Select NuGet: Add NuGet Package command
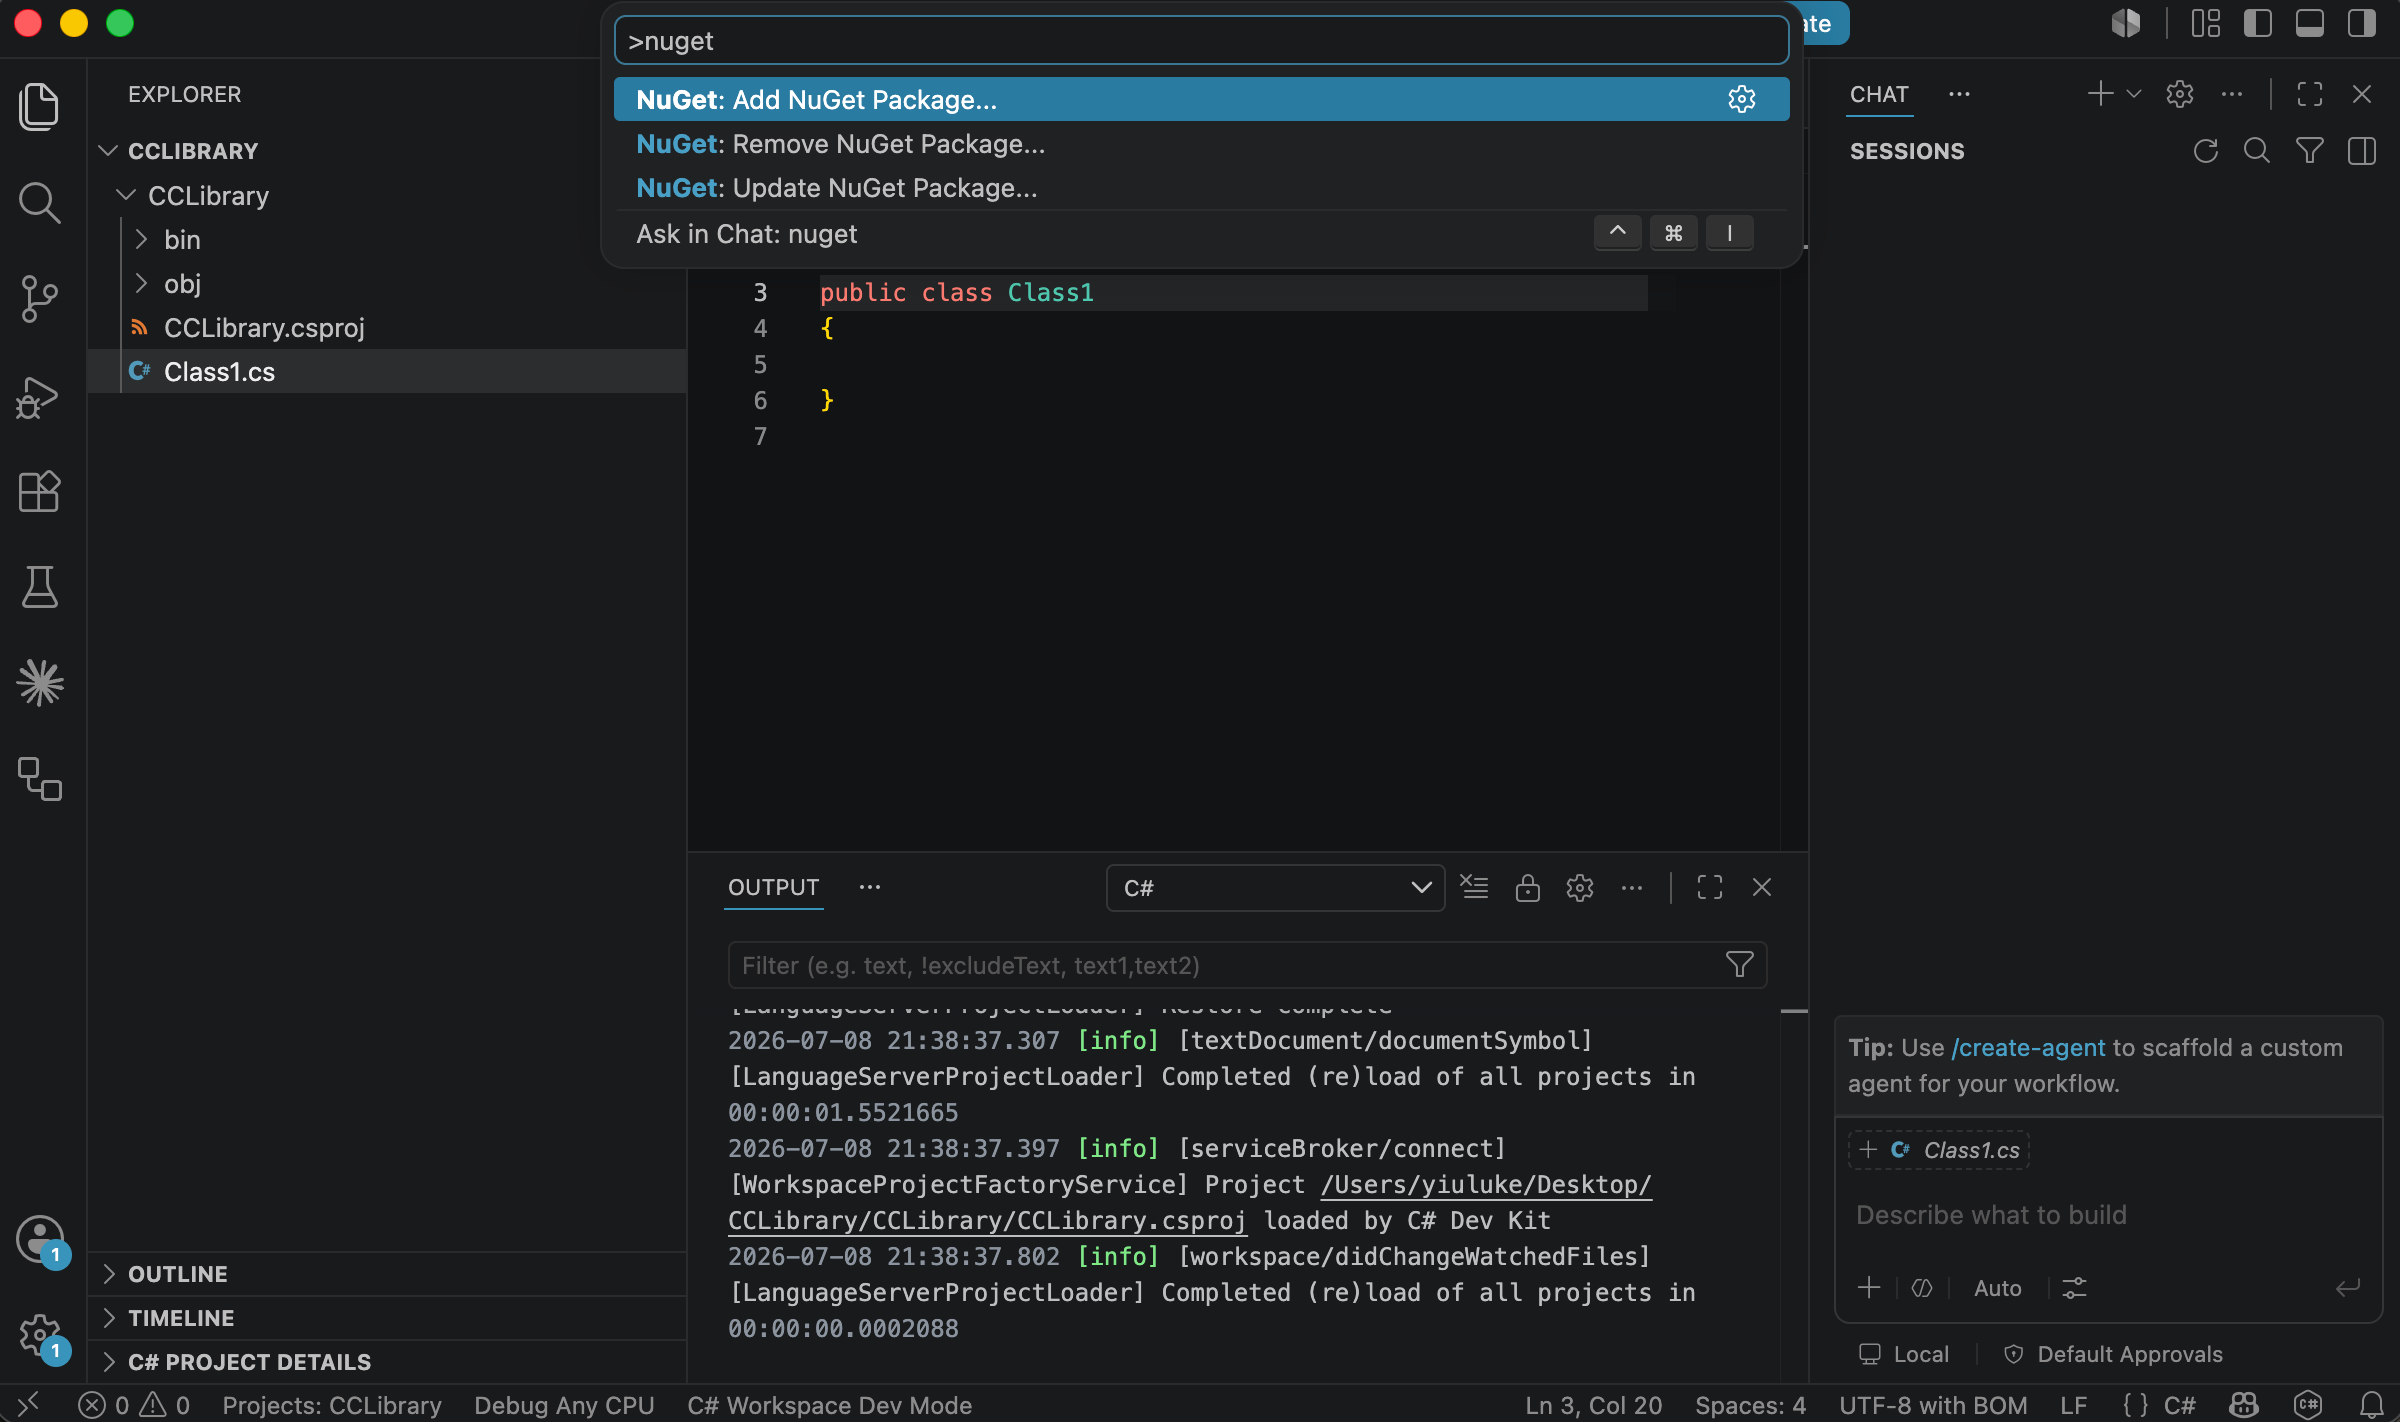 tap(1201, 99)
